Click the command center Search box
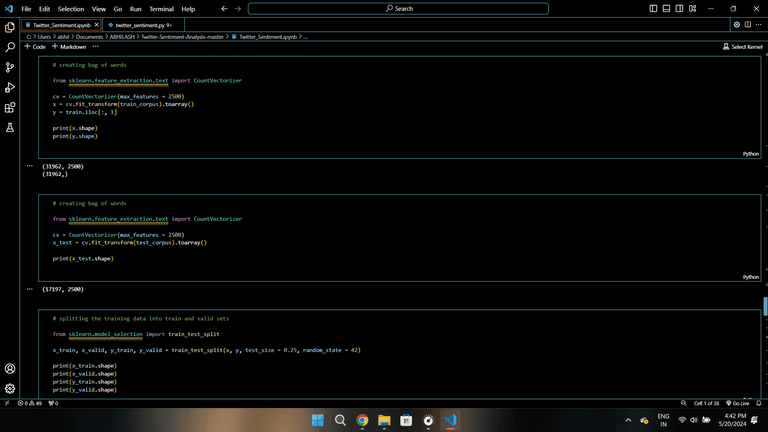This screenshot has width=768, height=432. click(x=398, y=9)
